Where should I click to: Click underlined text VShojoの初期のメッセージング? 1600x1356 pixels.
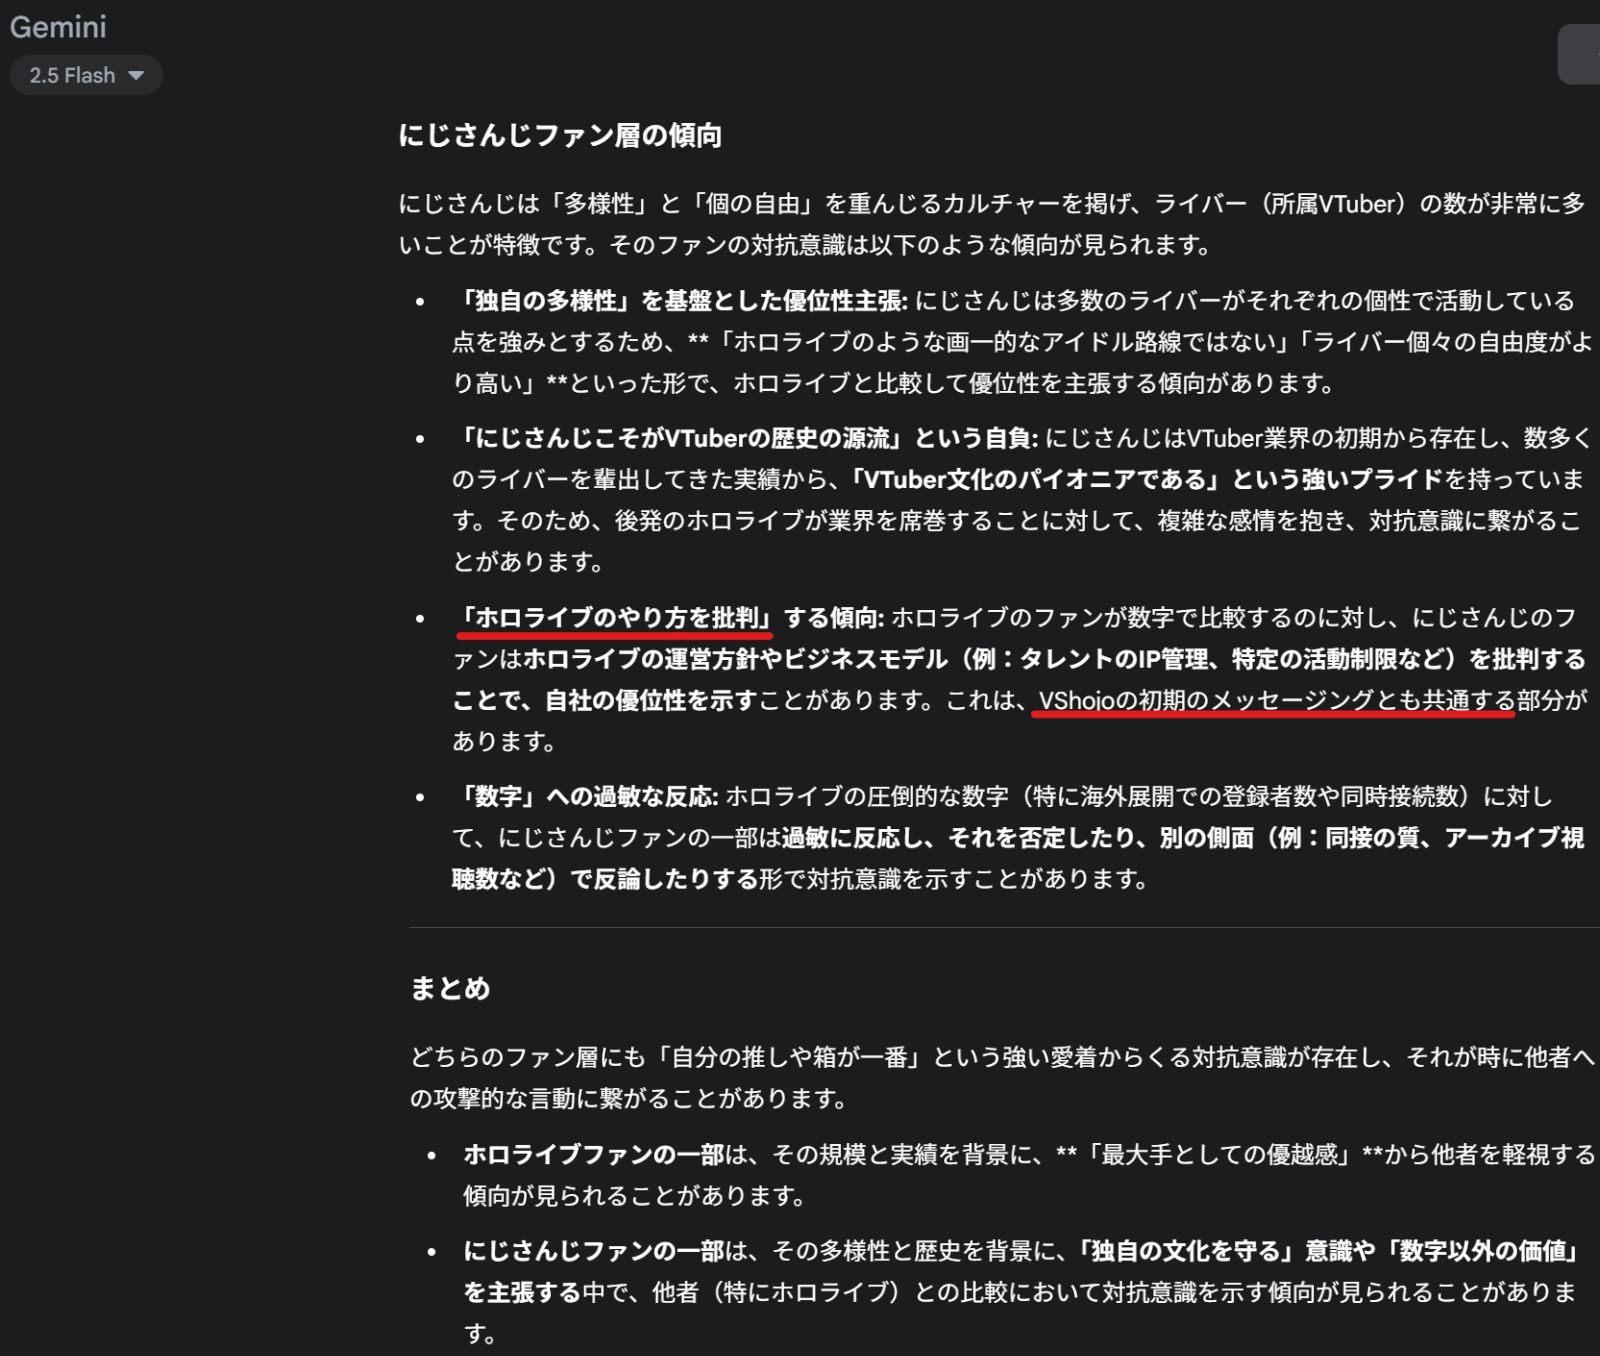pyautogui.click(x=1205, y=700)
